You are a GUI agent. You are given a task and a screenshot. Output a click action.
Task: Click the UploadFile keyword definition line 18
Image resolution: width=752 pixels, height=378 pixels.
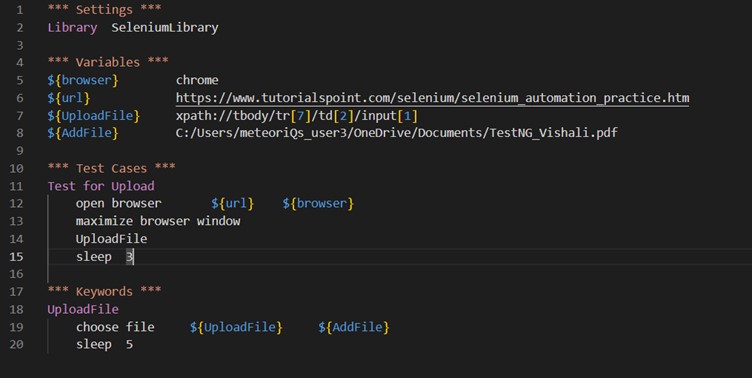(x=82, y=309)
